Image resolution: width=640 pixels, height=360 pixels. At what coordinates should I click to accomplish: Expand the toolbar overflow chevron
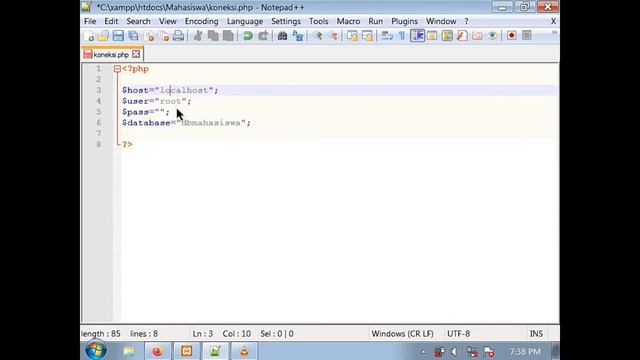554,34
